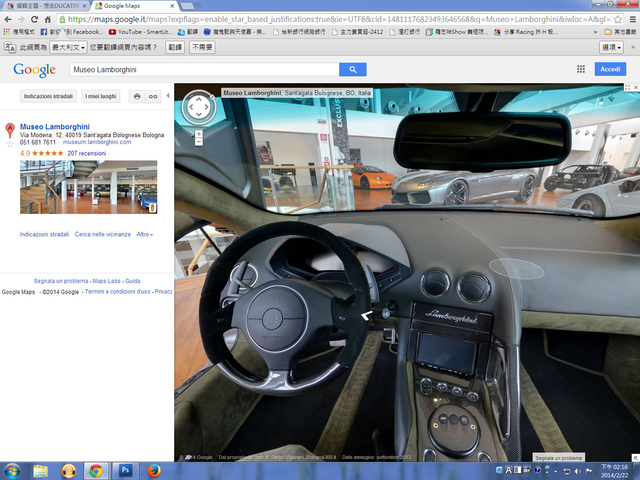Open the Apps shortcut in bookmarks bar
This screenshot has width=640, height=480.
click(18, 31)
